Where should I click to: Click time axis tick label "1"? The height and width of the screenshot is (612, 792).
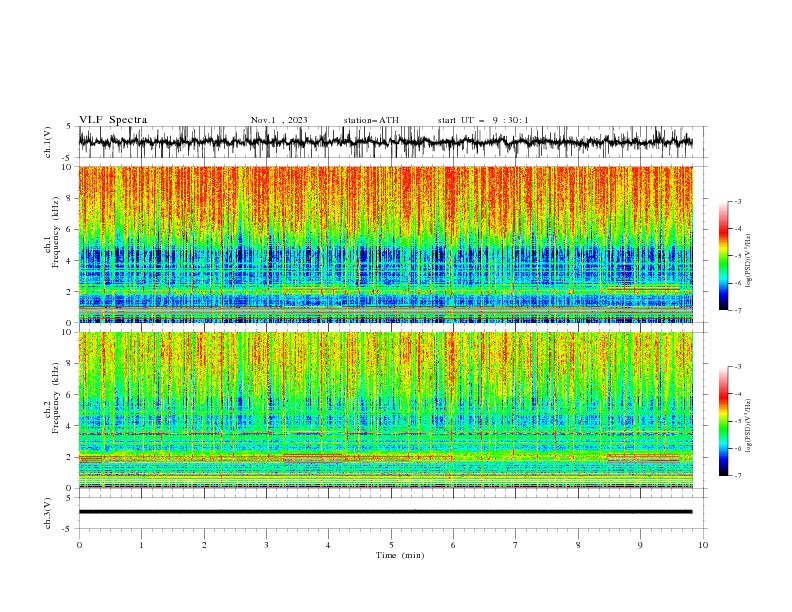tap(141, 545)
